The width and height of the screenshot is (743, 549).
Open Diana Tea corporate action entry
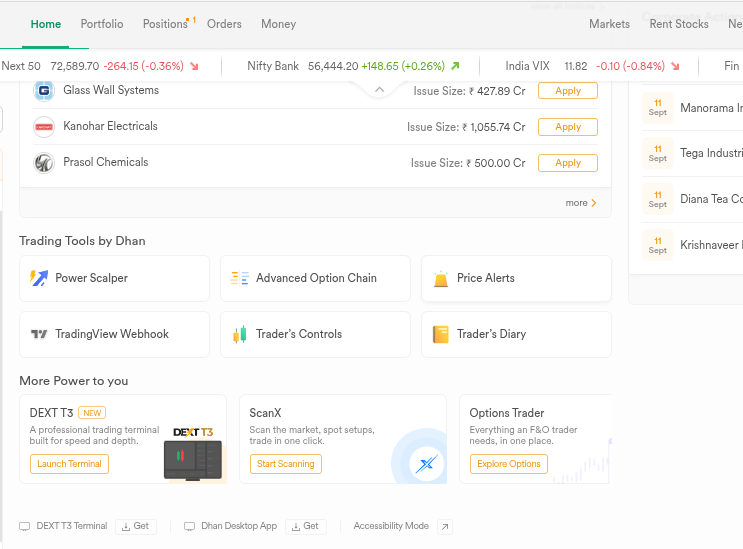[692, 199]
